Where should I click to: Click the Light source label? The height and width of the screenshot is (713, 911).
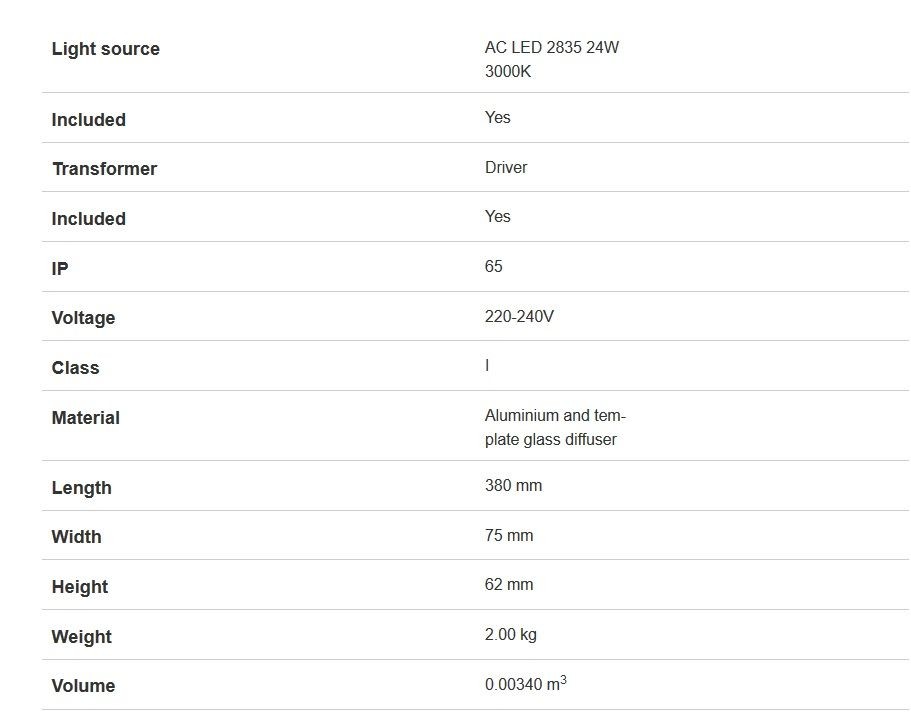tap(105, 49)
